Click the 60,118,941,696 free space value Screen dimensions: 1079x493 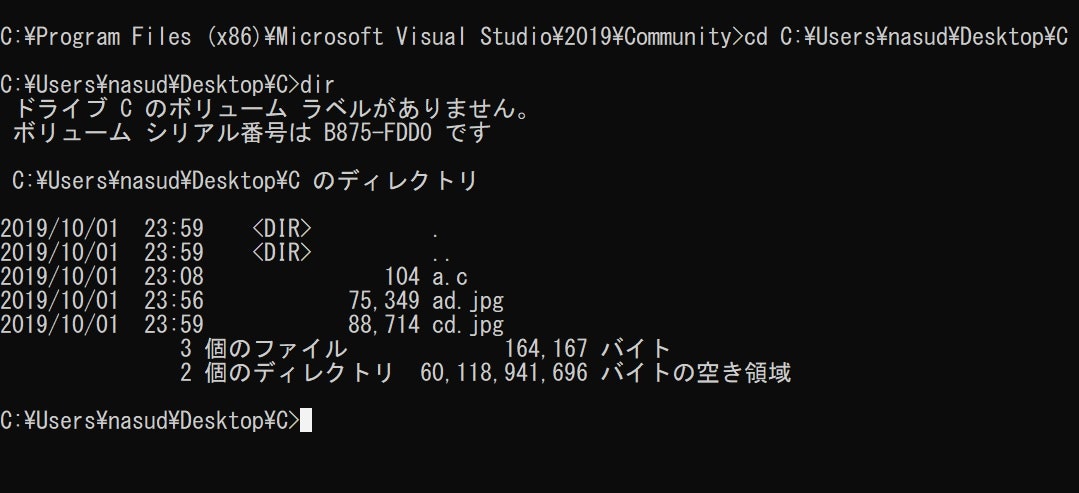point(504,373)
